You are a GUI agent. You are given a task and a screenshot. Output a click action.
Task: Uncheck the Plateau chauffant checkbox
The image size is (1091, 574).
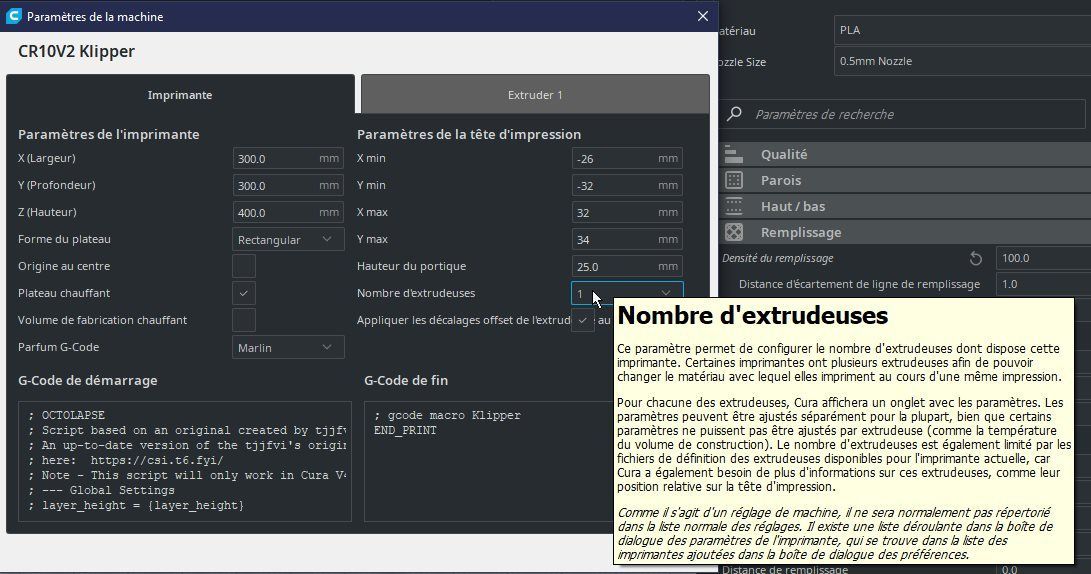(x=244, y=293)
